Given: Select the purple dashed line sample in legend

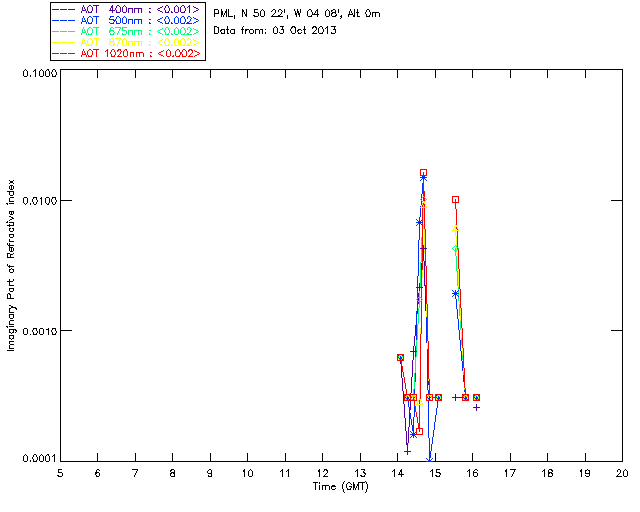Looking at the screenshot, I should click(64, 9).
